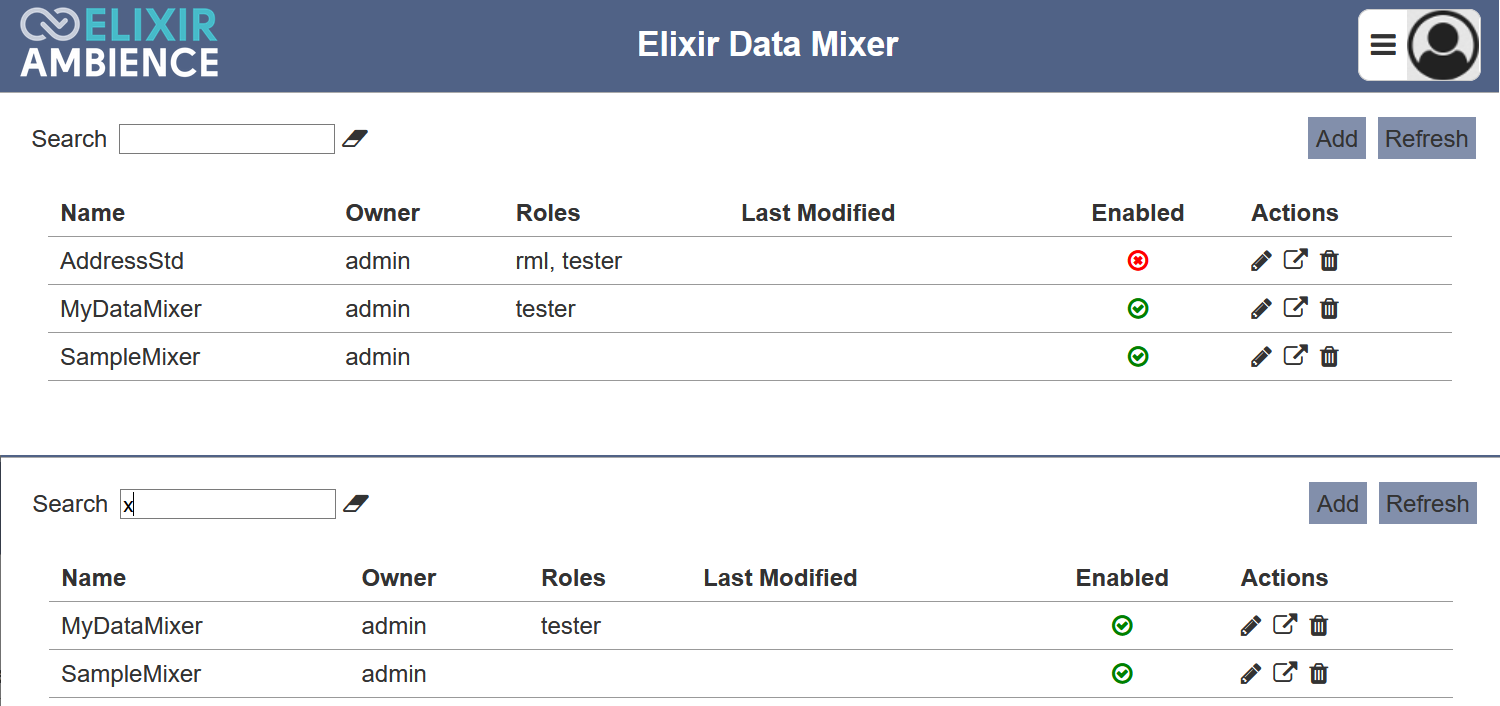Edit AddressStd using the pencil icon
The width and height of the screenshot is (1500, 706).
pyautogui.click(x=1261, y=261)
